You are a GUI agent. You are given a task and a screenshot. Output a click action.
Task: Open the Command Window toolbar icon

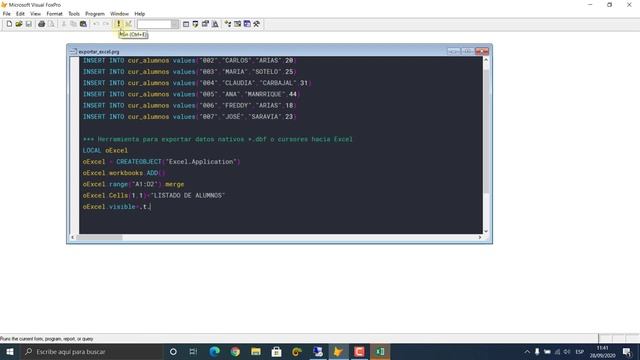point(186,24)
